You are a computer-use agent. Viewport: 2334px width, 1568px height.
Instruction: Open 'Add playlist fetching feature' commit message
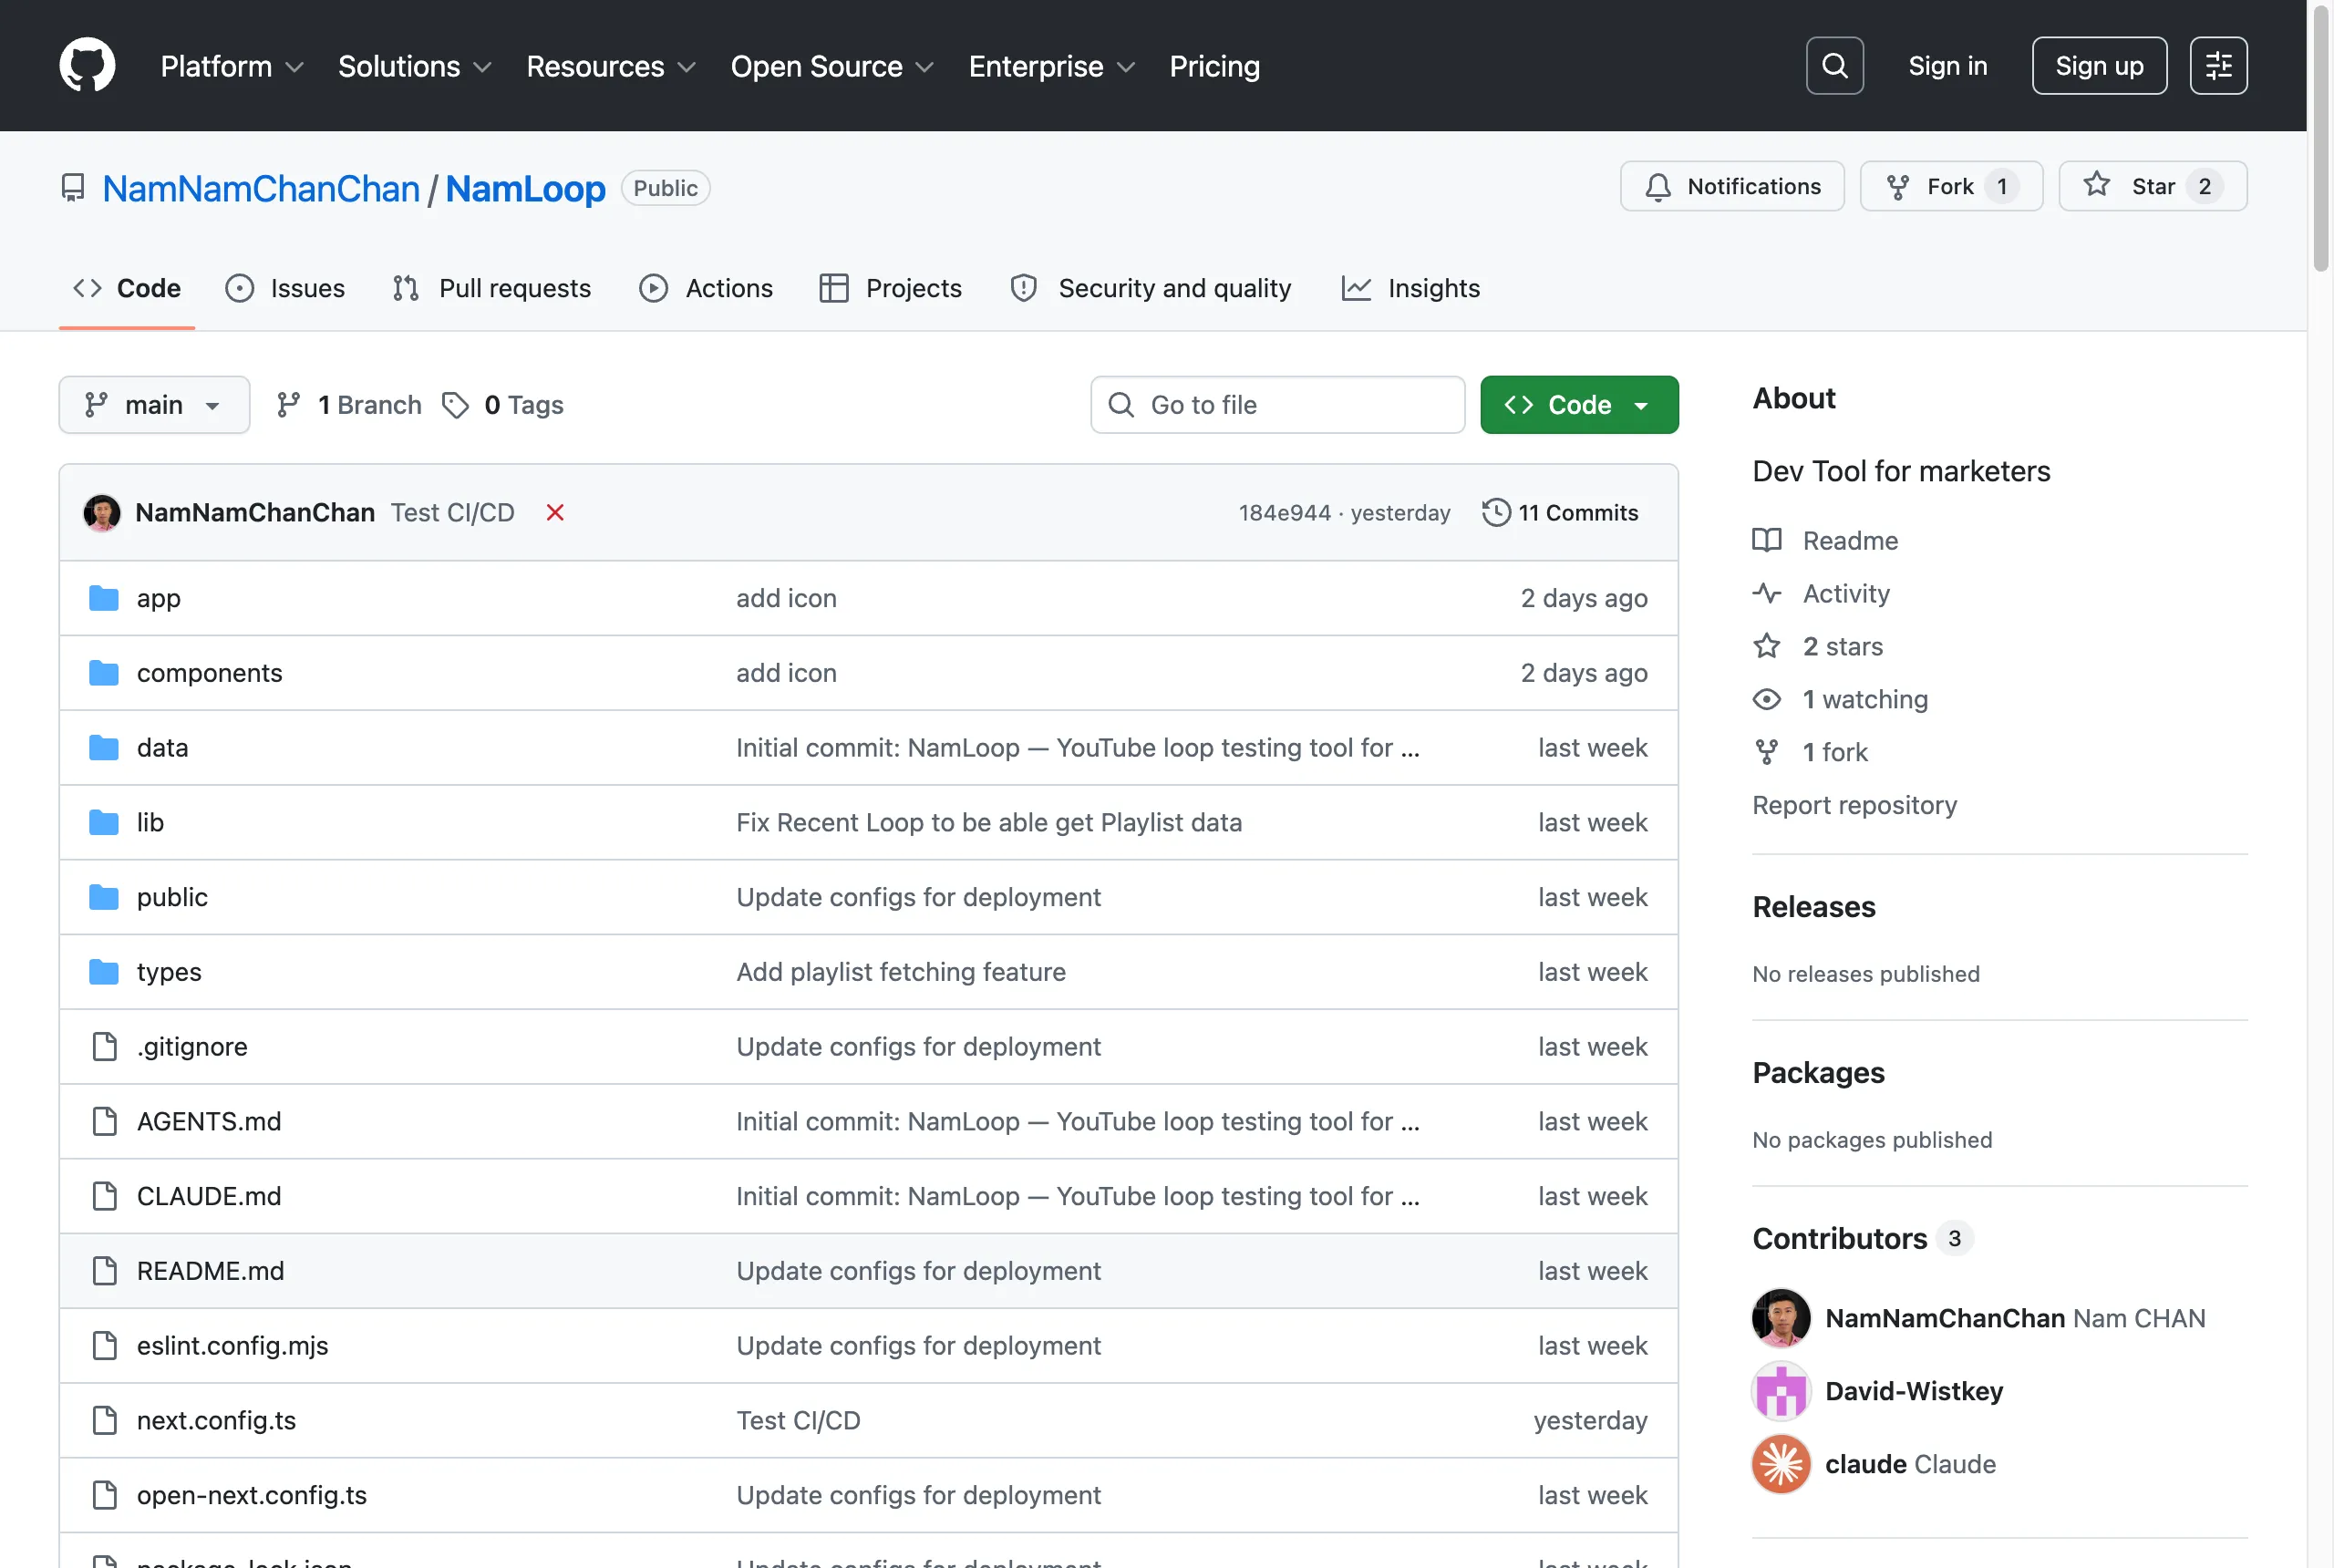[x=900, y=972]
